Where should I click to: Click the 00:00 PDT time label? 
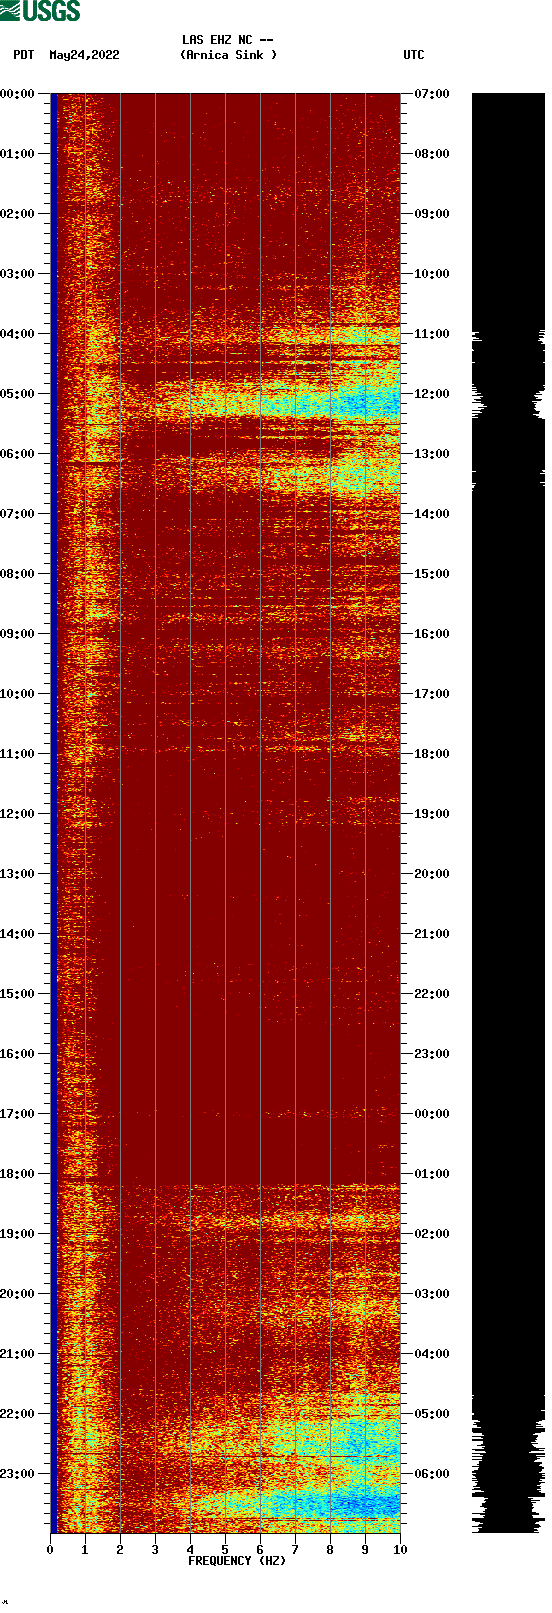click(17, 94)
